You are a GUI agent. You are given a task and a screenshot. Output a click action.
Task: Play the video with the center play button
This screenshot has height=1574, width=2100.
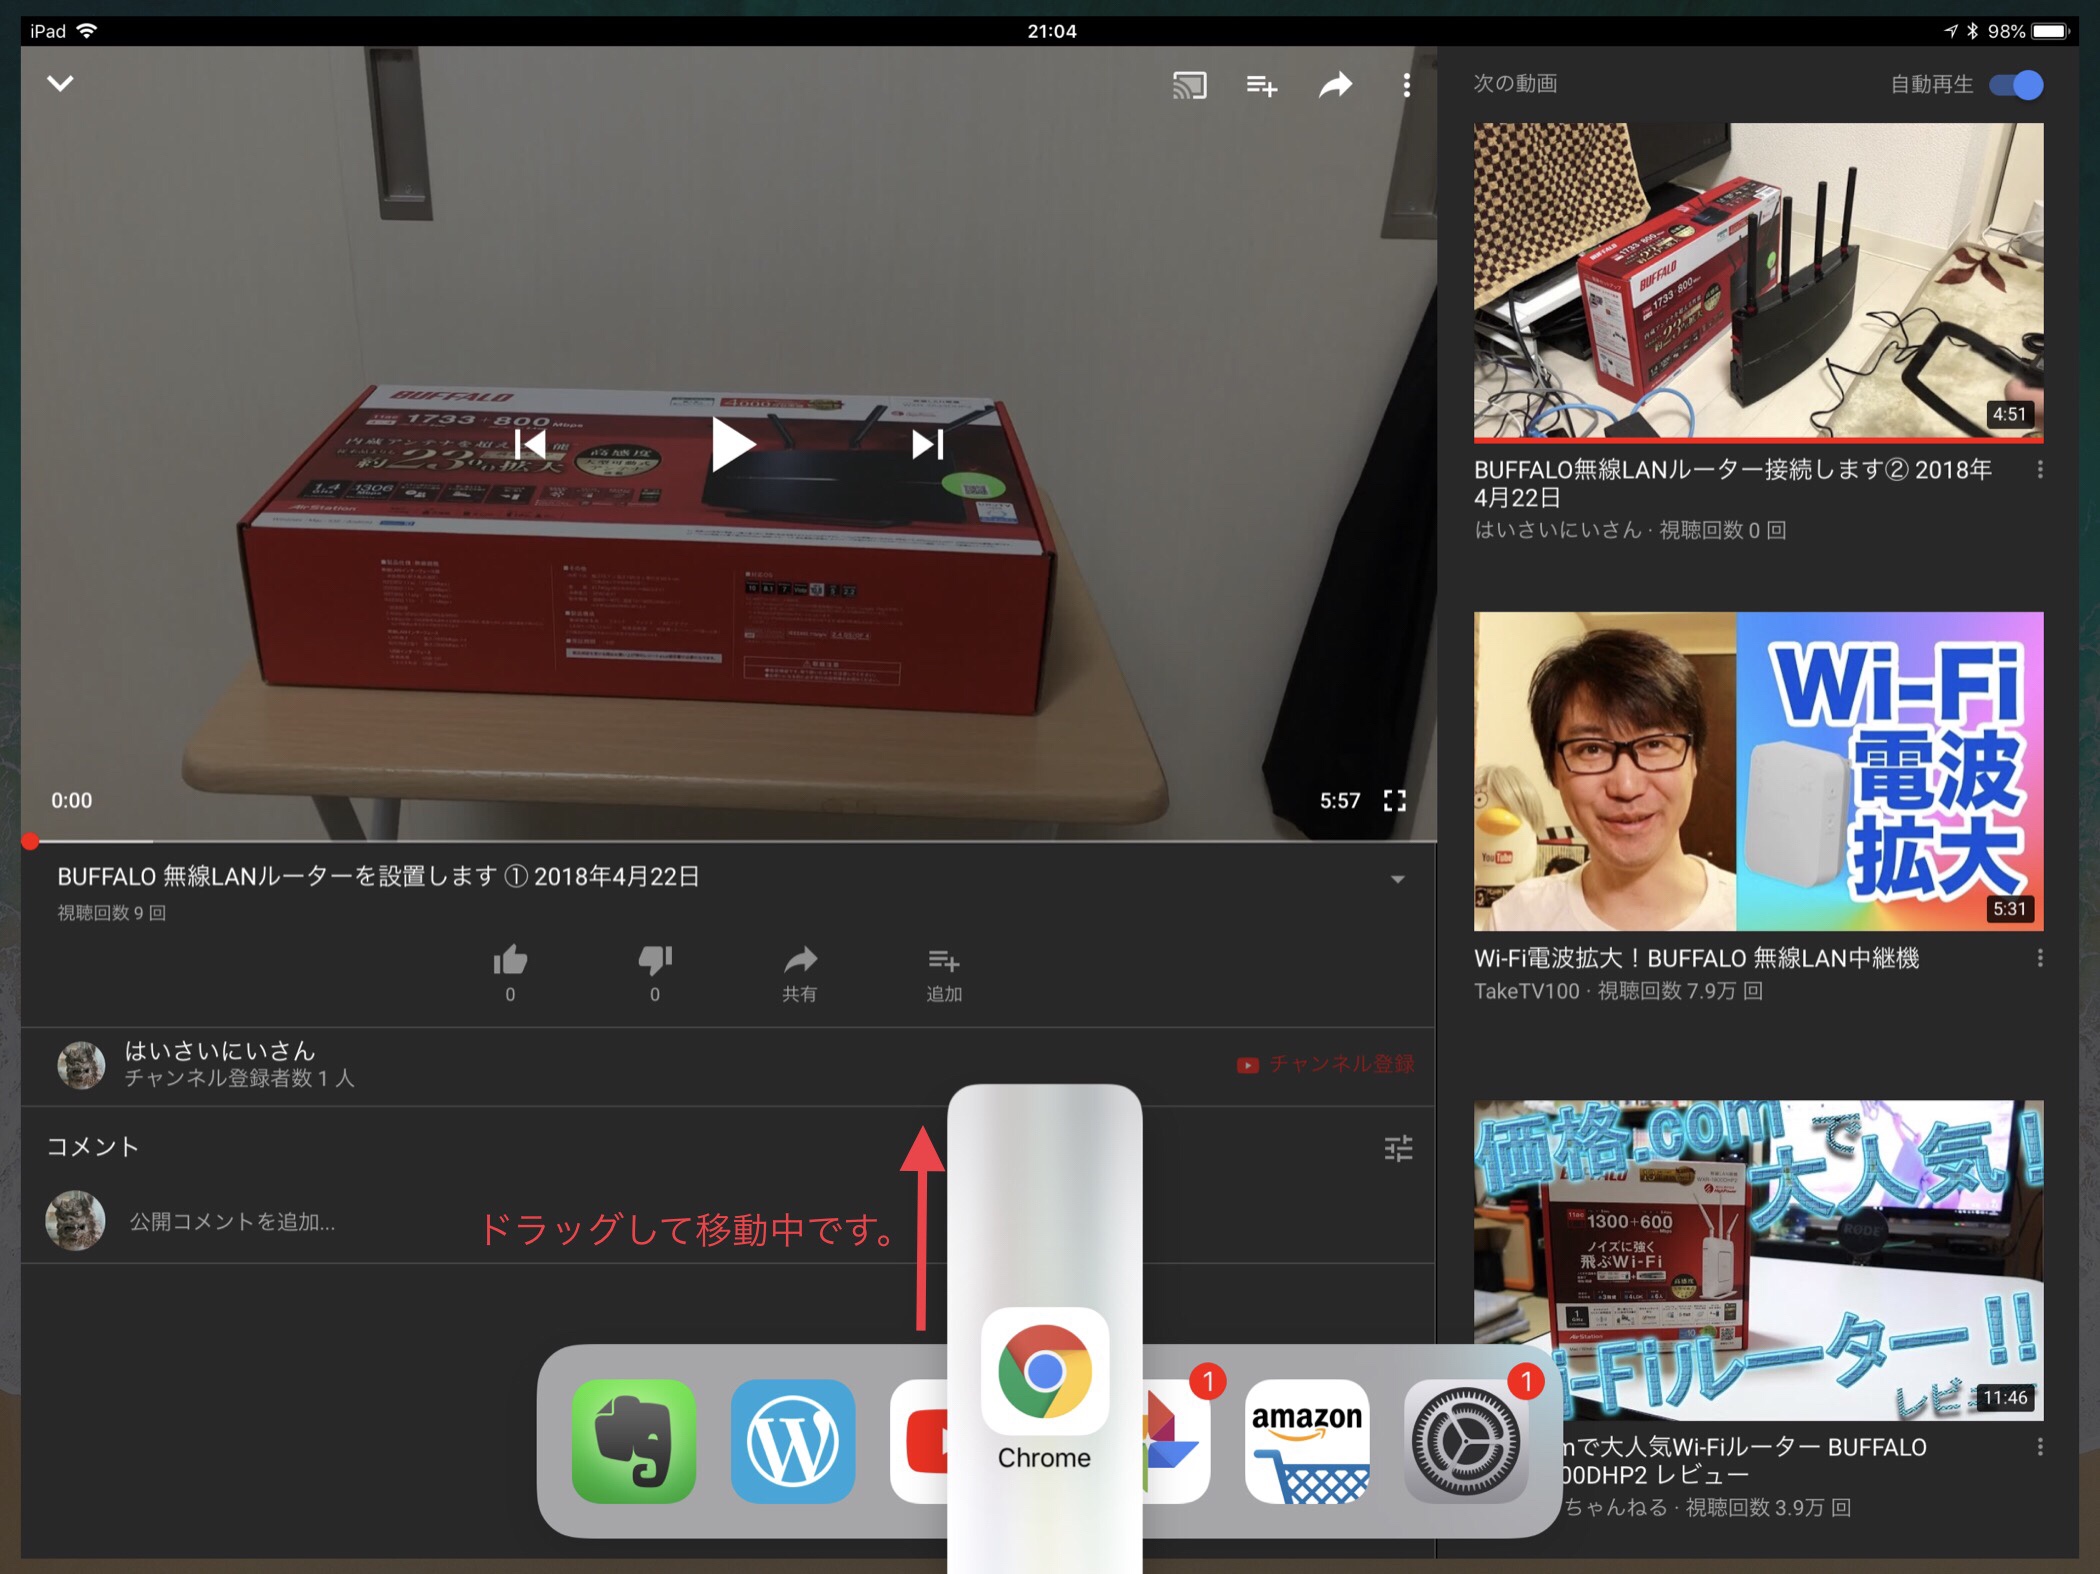[732, 445]
